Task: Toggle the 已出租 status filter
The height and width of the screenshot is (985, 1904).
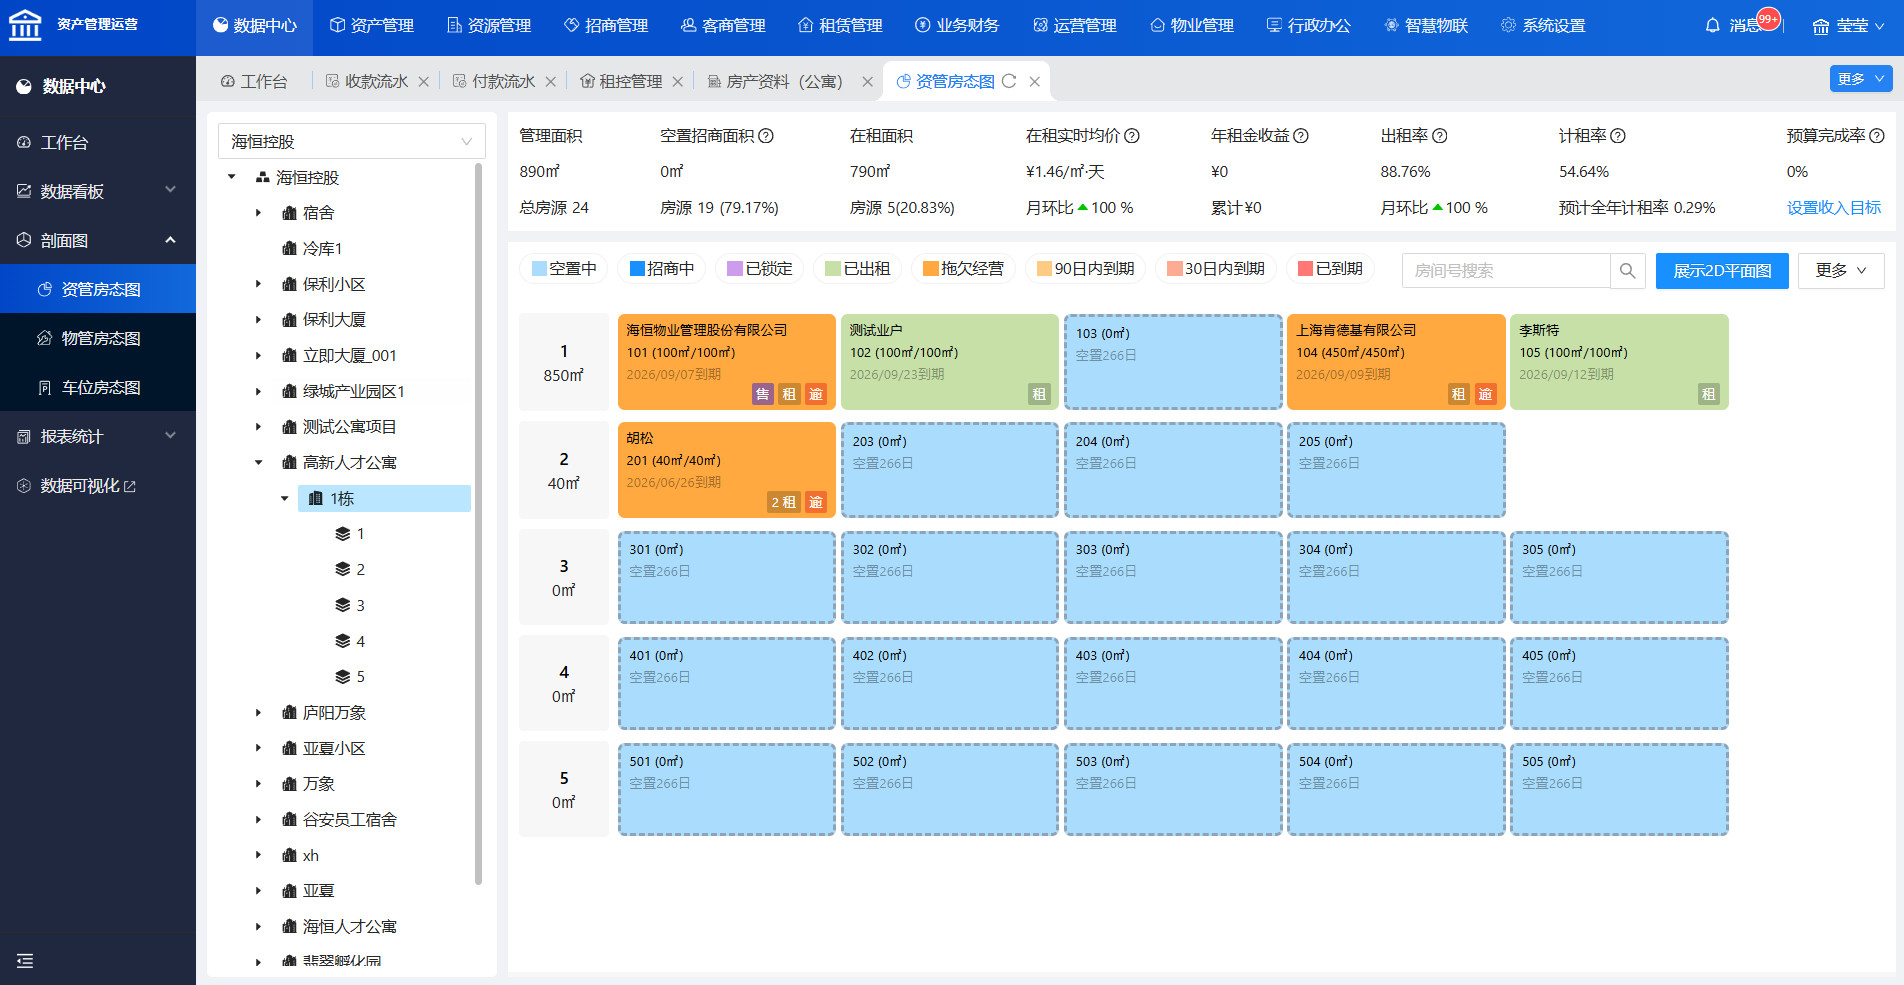Action: click(858, 269)
